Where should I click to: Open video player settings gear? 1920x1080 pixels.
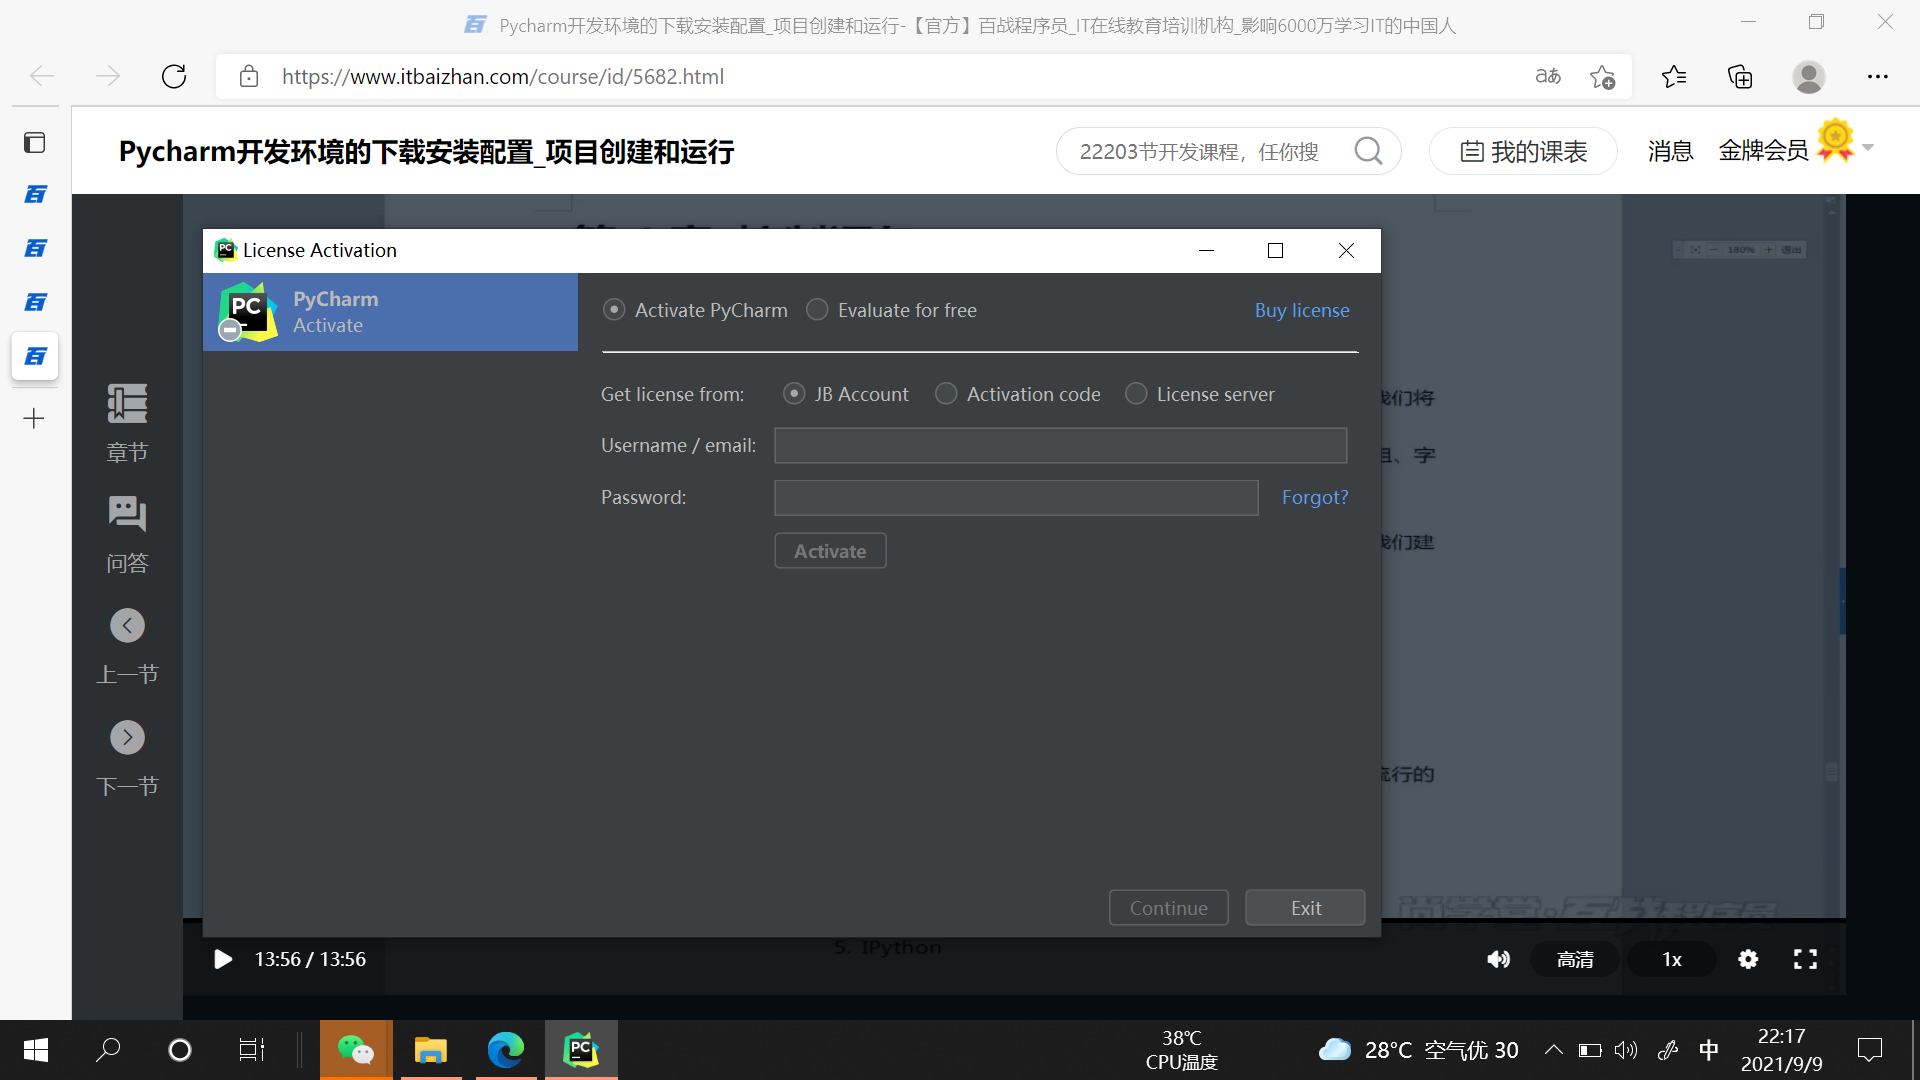(1748, 960)
